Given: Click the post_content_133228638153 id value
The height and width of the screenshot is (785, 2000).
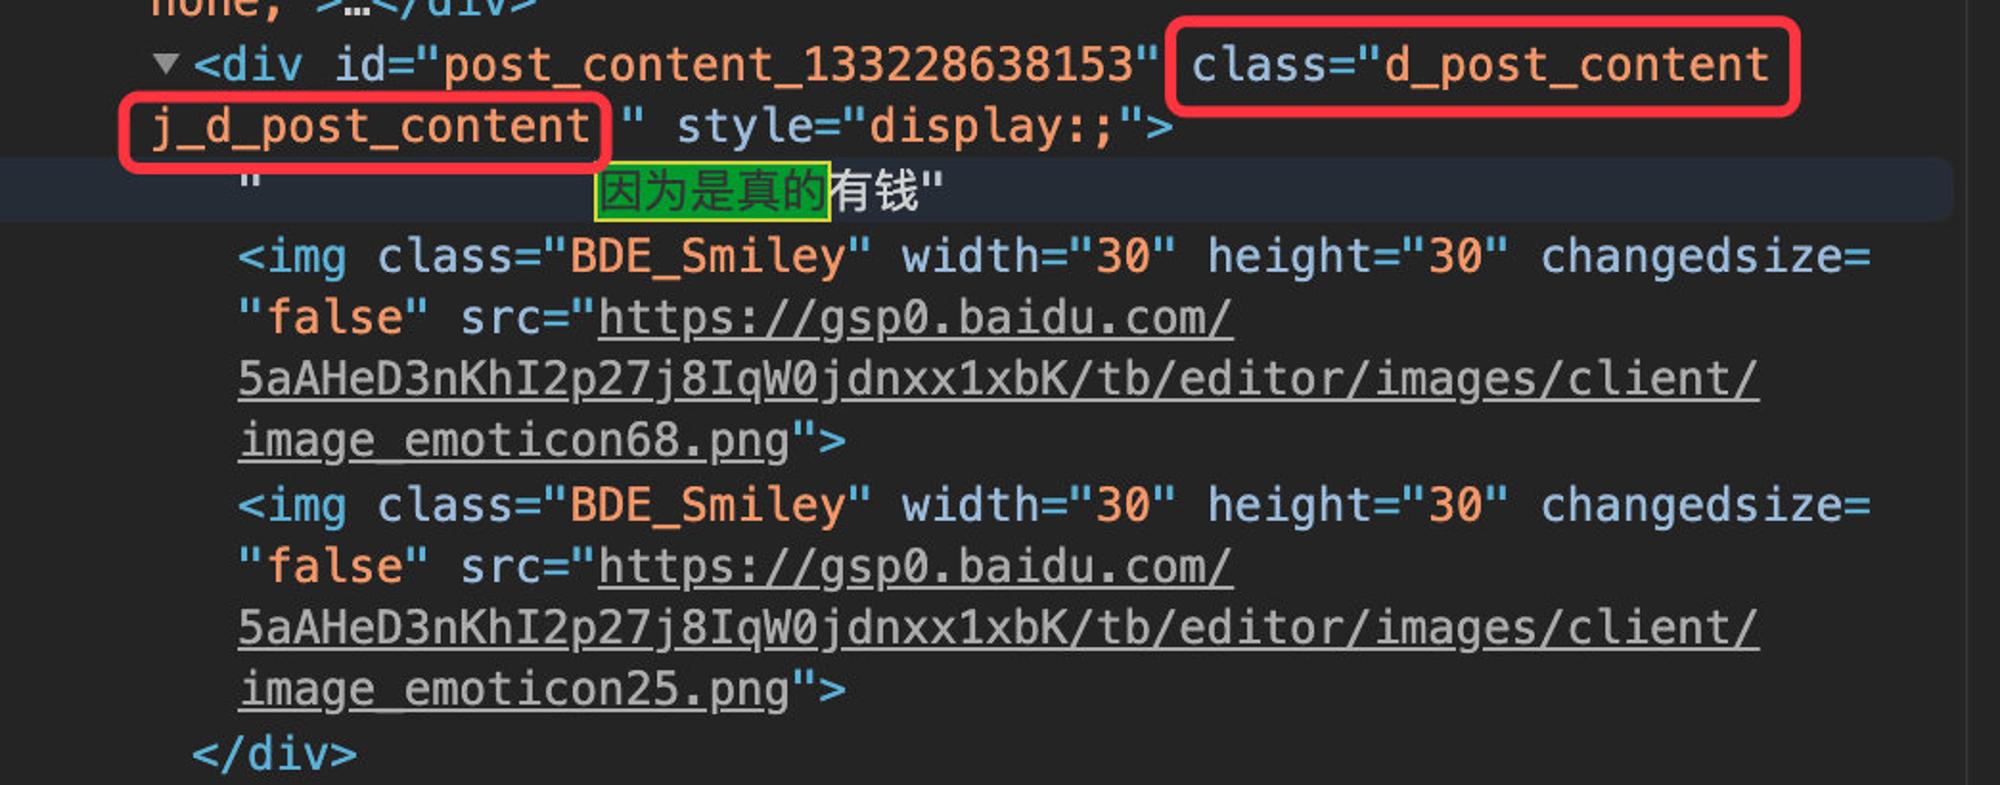Looking at the screenshot, I should tap(787, 65).
